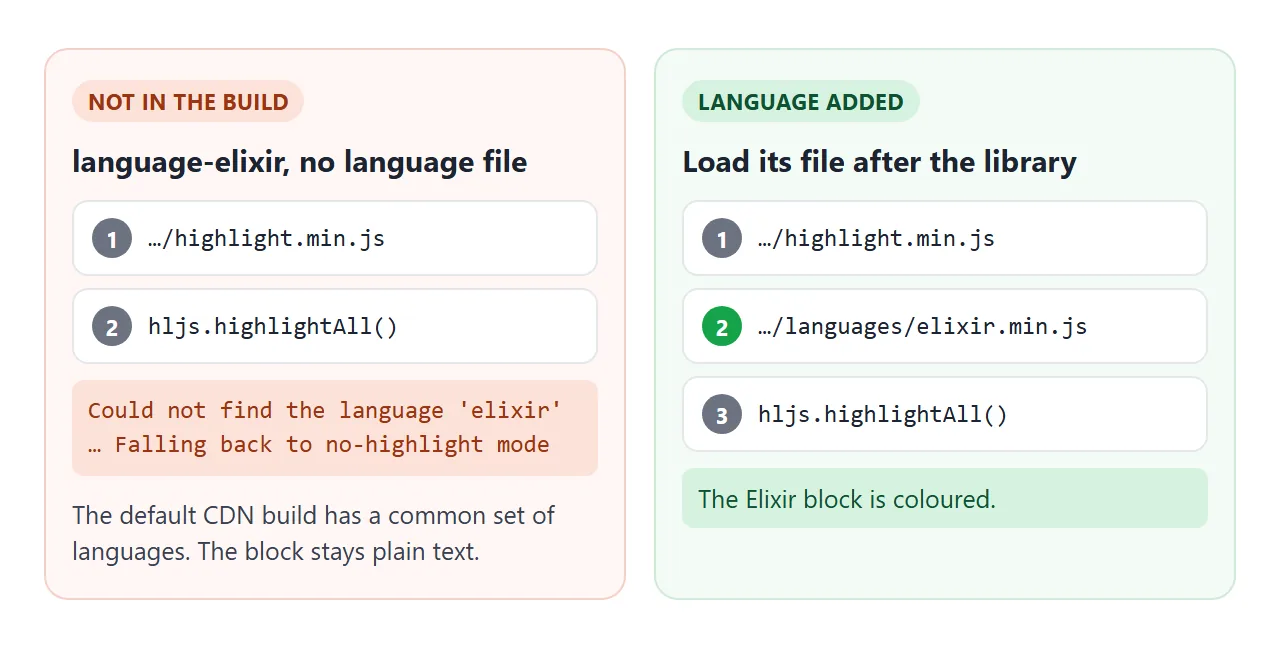Click number 1 circle in NOT IN THE BUILD card
The height and width of the screenshot is (652, 1280).
tap(112, 238)
